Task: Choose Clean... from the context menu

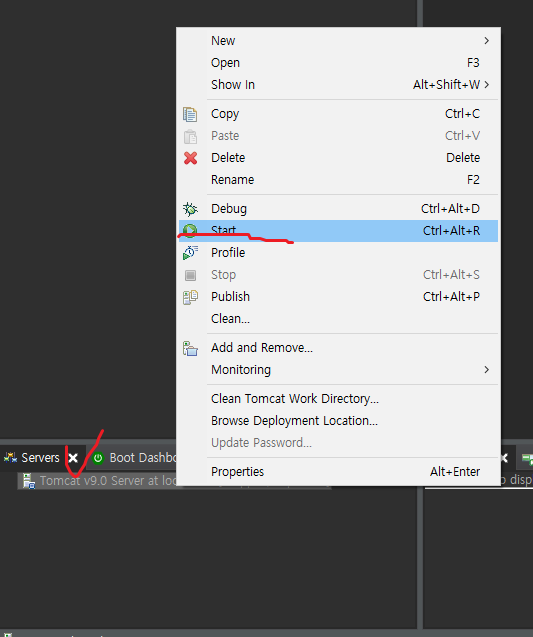Action: coord(338,318)
